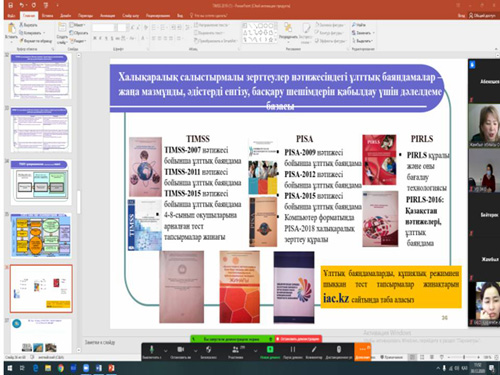The image size is (500, 375).
Task: Open the File (Файл) tab
Action: pyautogui.click(x=11, y=15)
